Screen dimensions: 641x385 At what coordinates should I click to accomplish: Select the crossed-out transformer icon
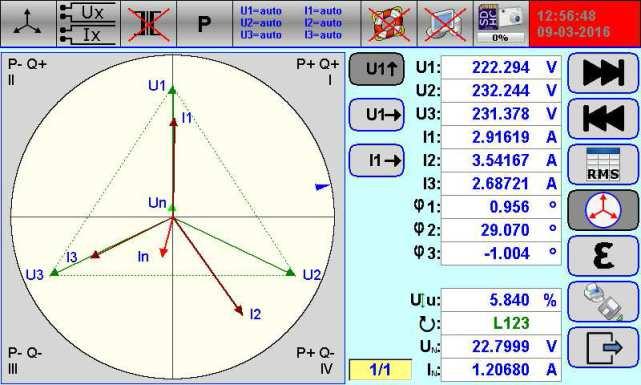[x=149, y=23]
